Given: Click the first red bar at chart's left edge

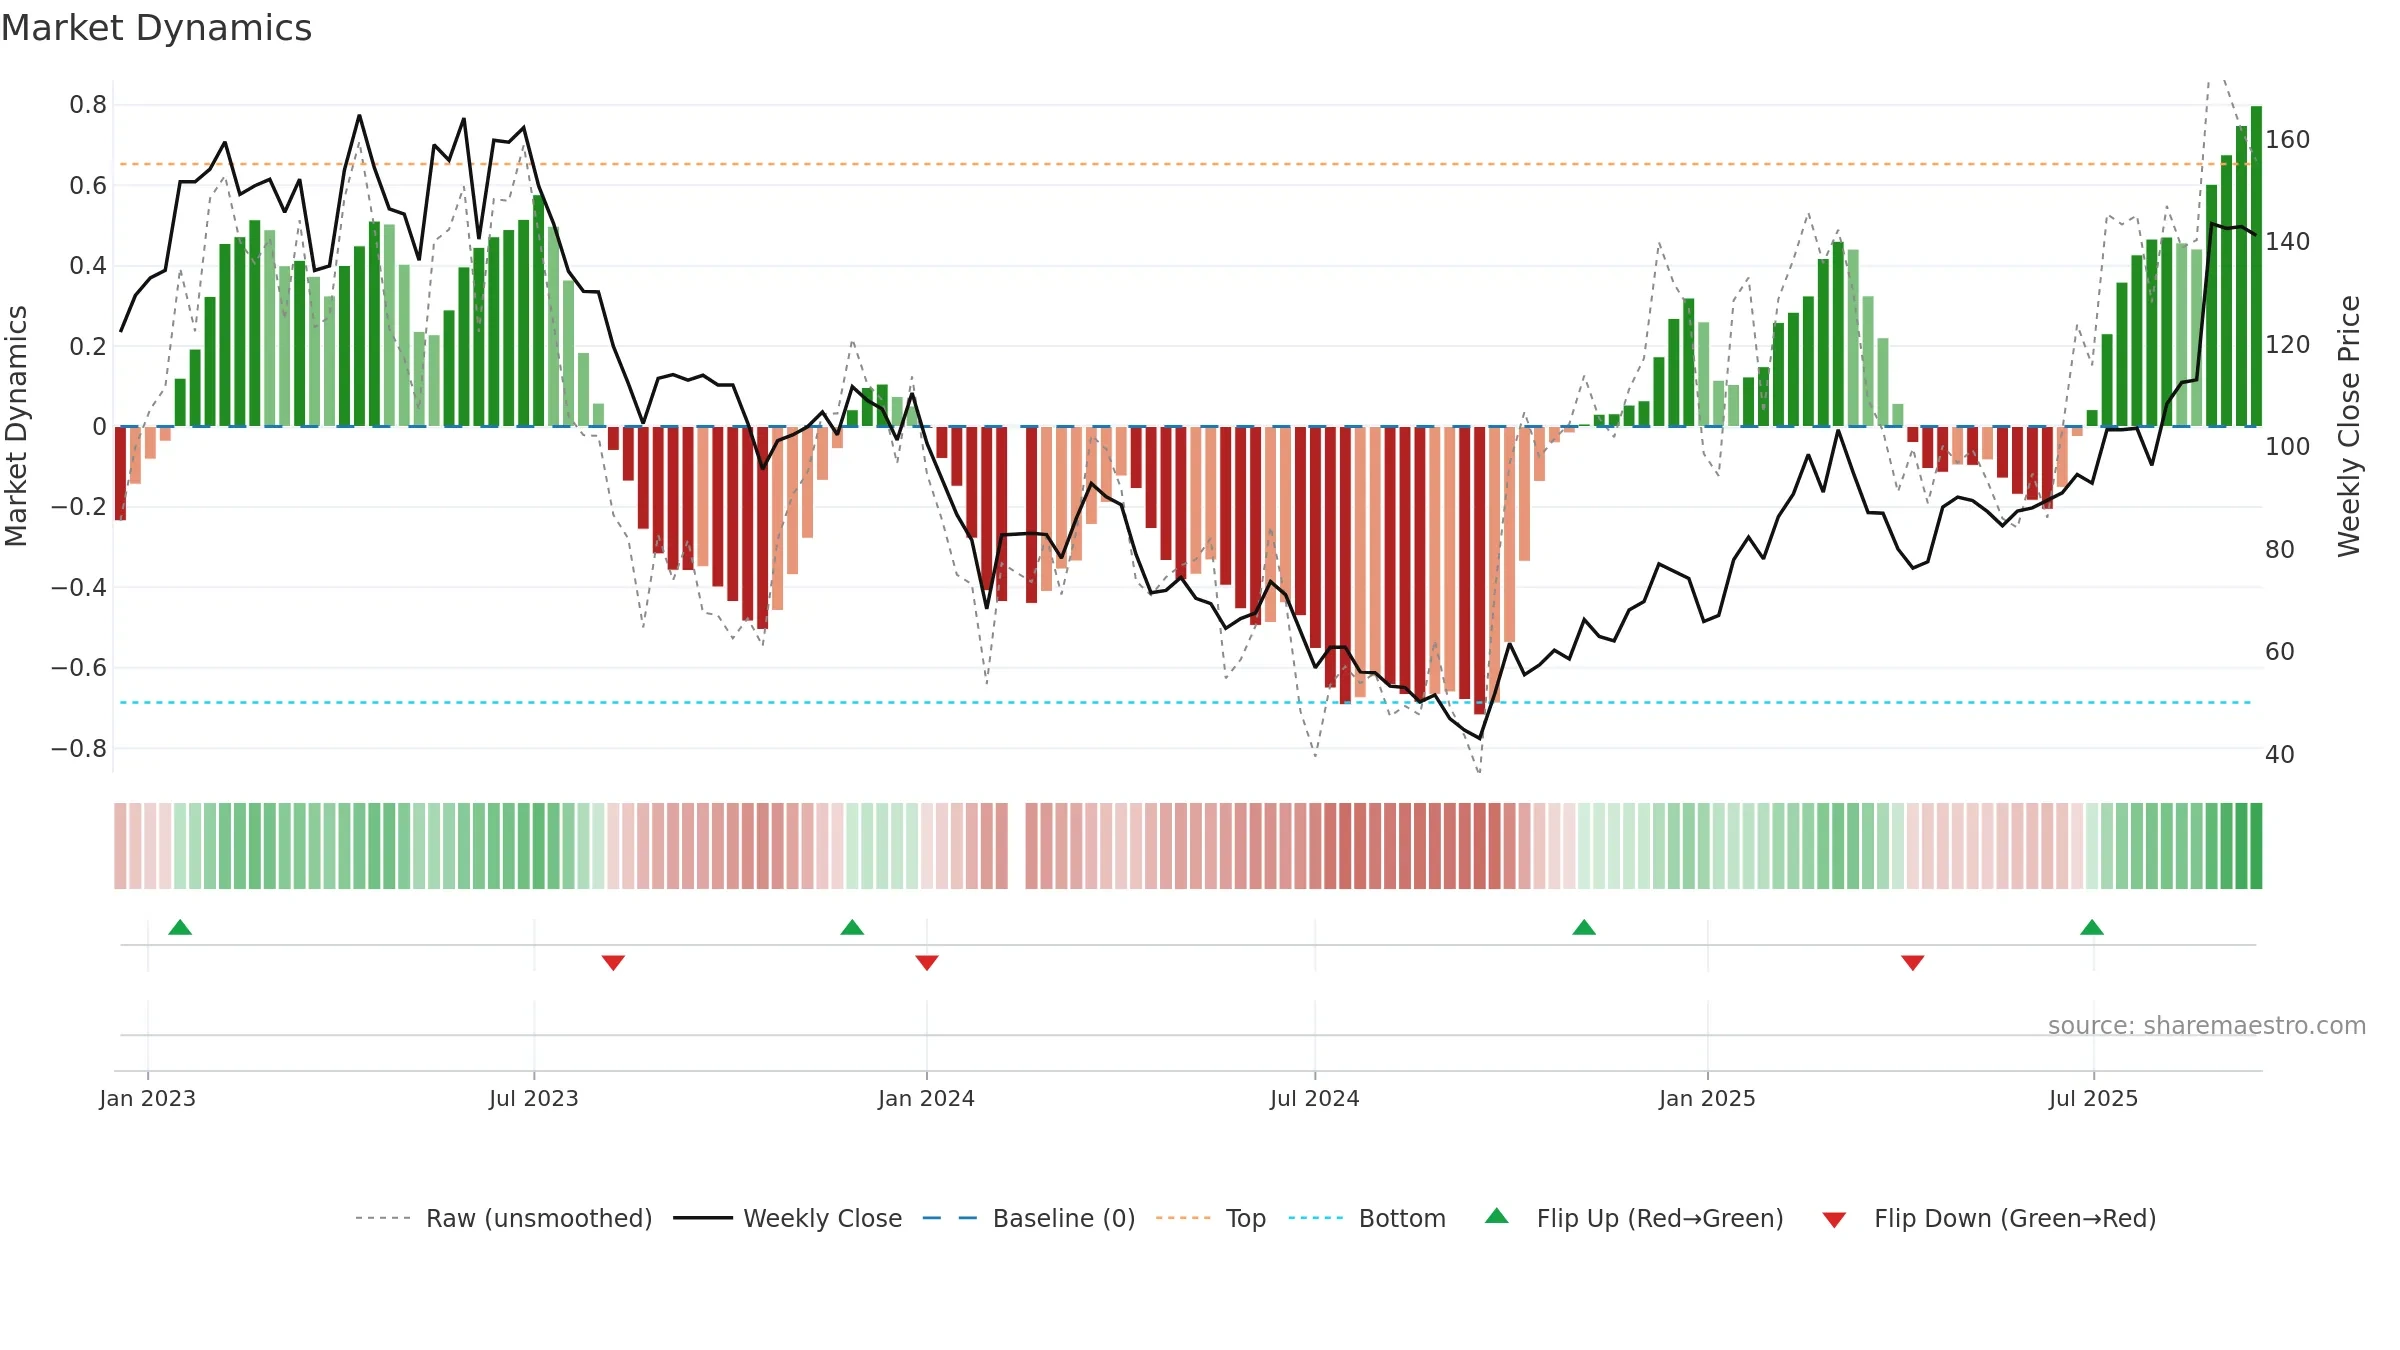Looking at the screenshot, I should click(x=120, y=473).
